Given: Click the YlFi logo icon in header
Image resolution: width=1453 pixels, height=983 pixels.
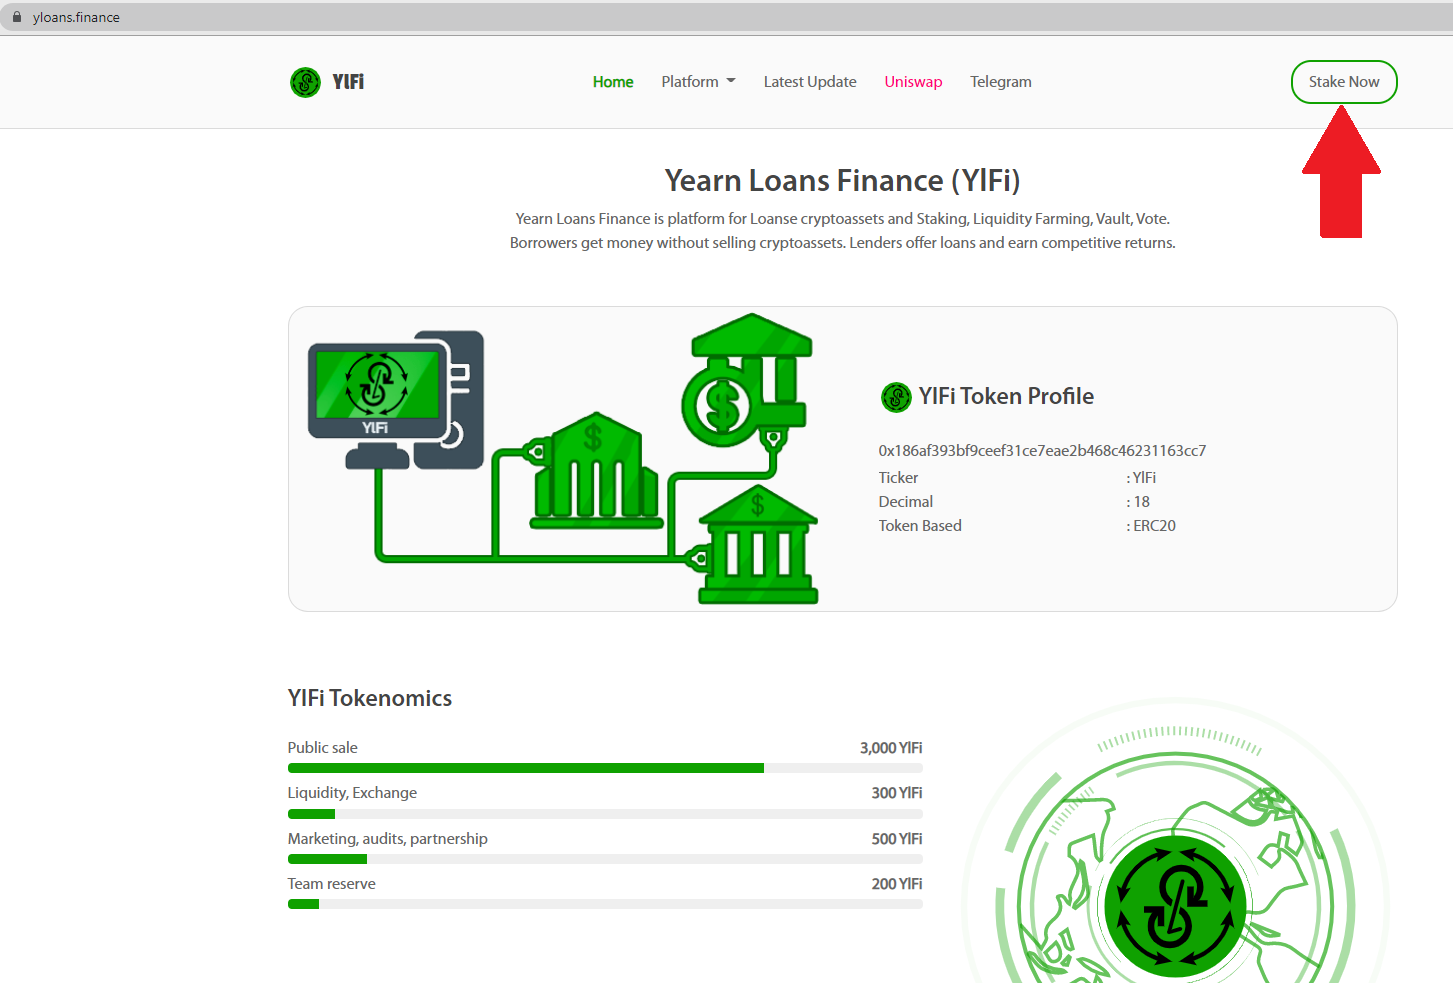Looking at the screenshot, I should click(x=305, y=82).
